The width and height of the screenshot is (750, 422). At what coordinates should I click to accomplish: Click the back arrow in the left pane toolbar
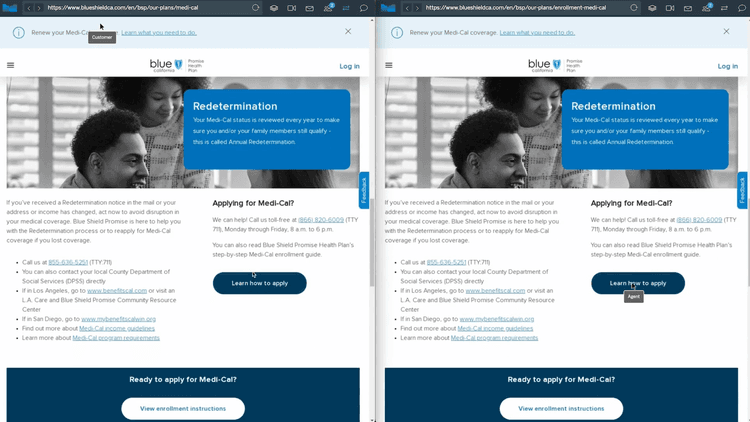point(28,8)
